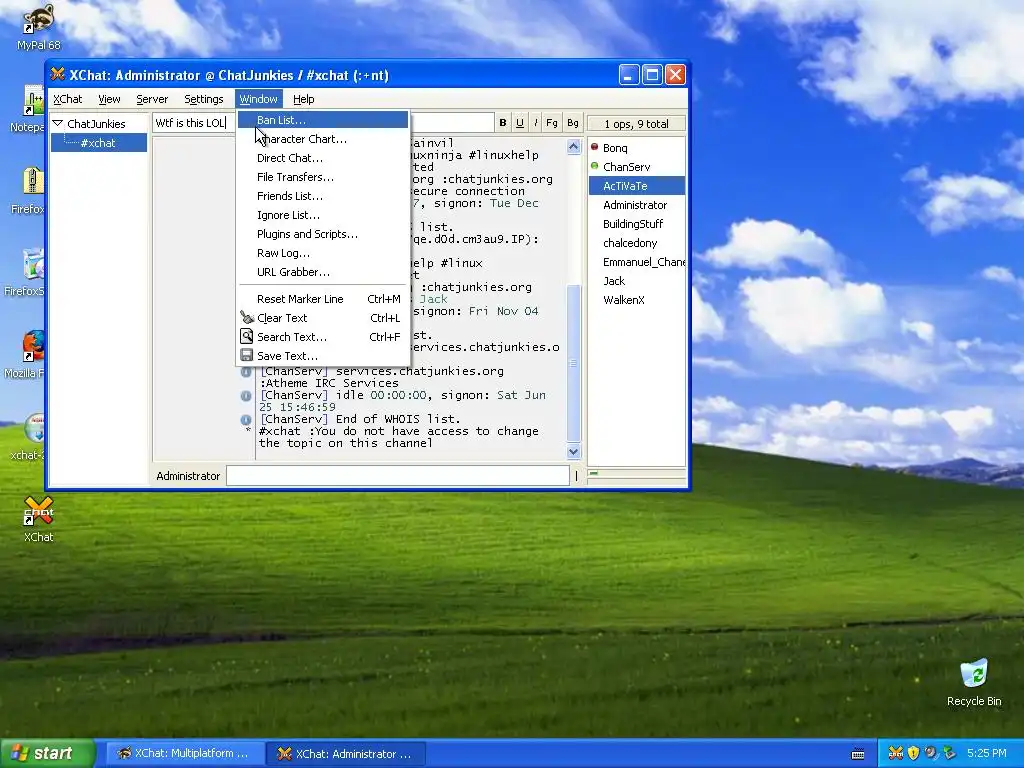Open Ignore List menu entry

(x=323, y=214)
